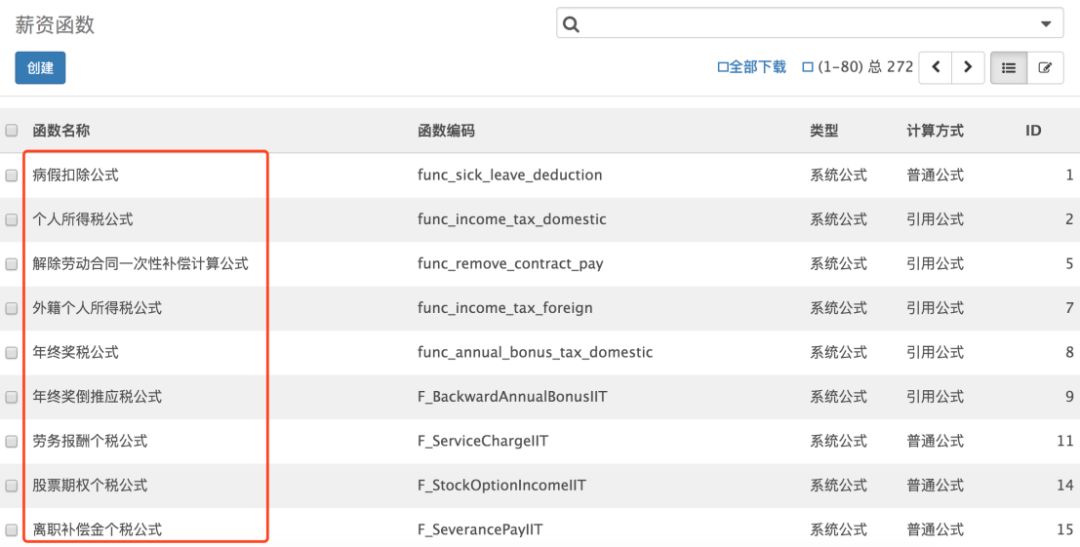Viewport: 1080px width, 547px height.
Task: Click the 创建 button
Action: click(x=40, y=68)
